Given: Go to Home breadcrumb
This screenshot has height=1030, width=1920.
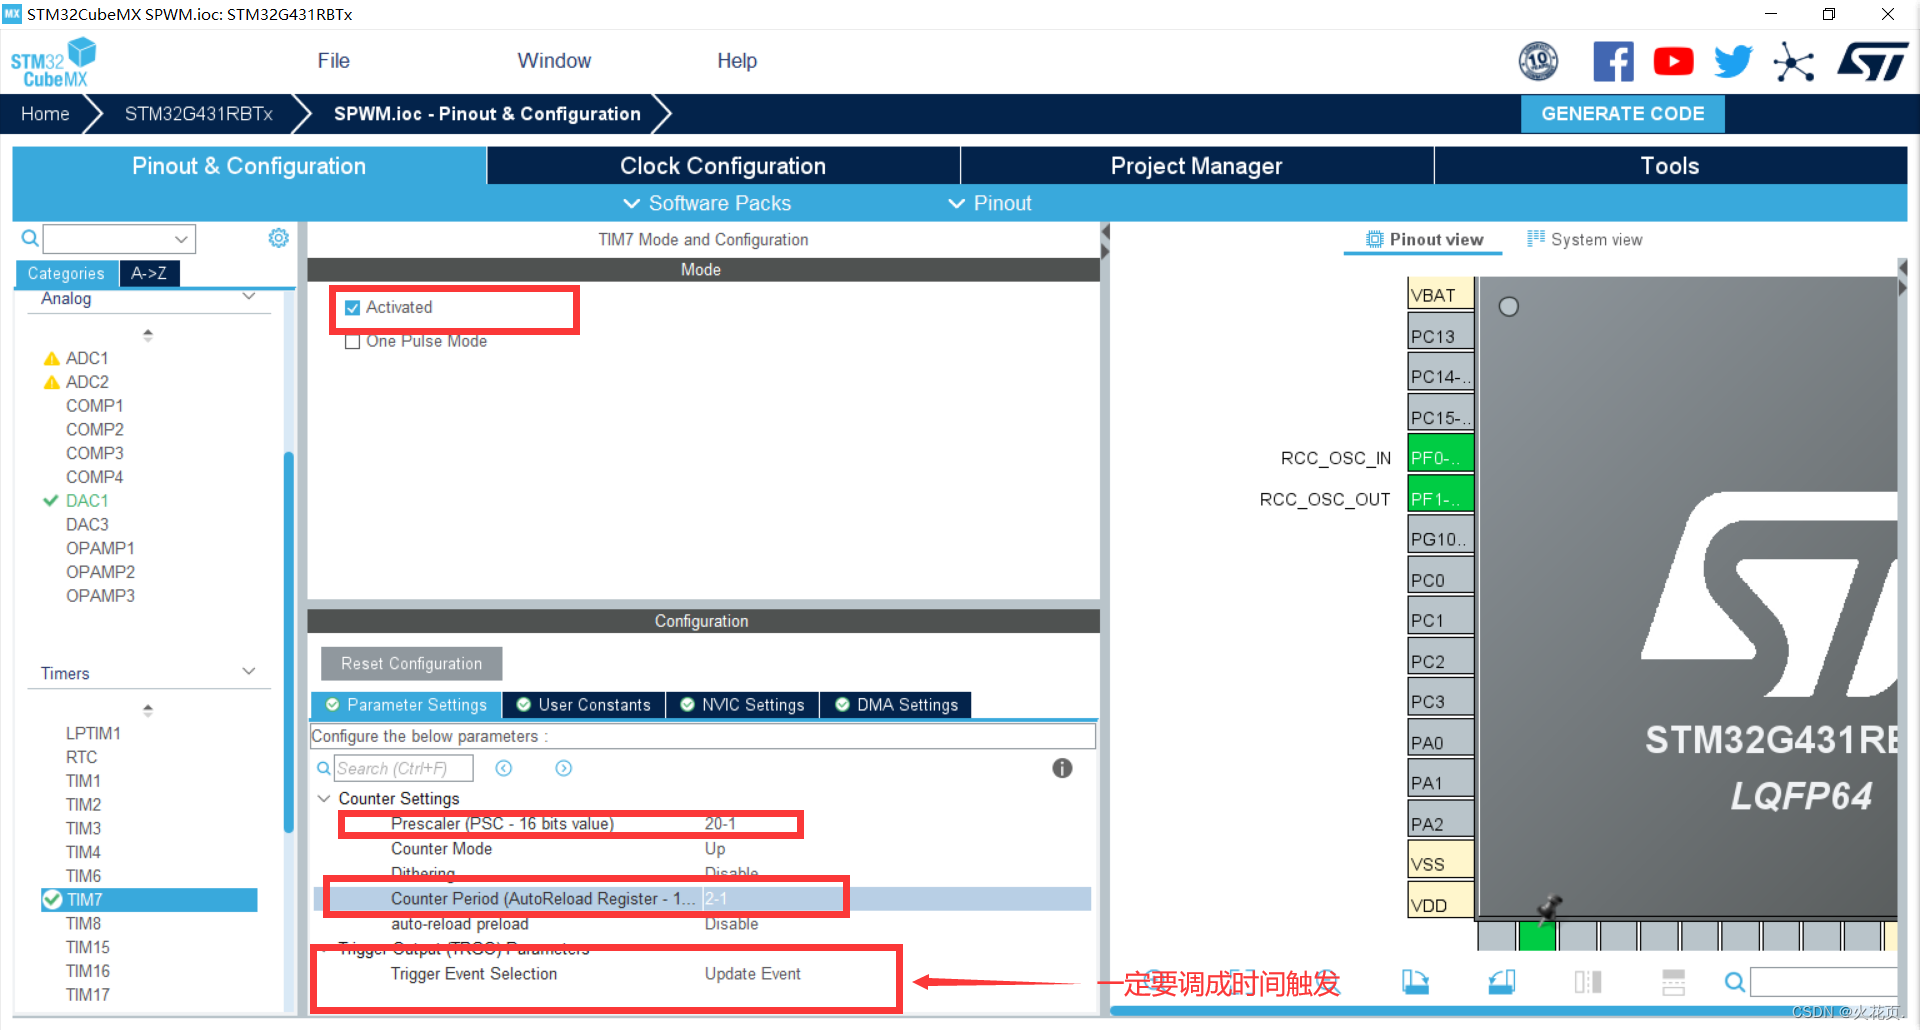Looking at the screenshot, I should pos(45,114).
